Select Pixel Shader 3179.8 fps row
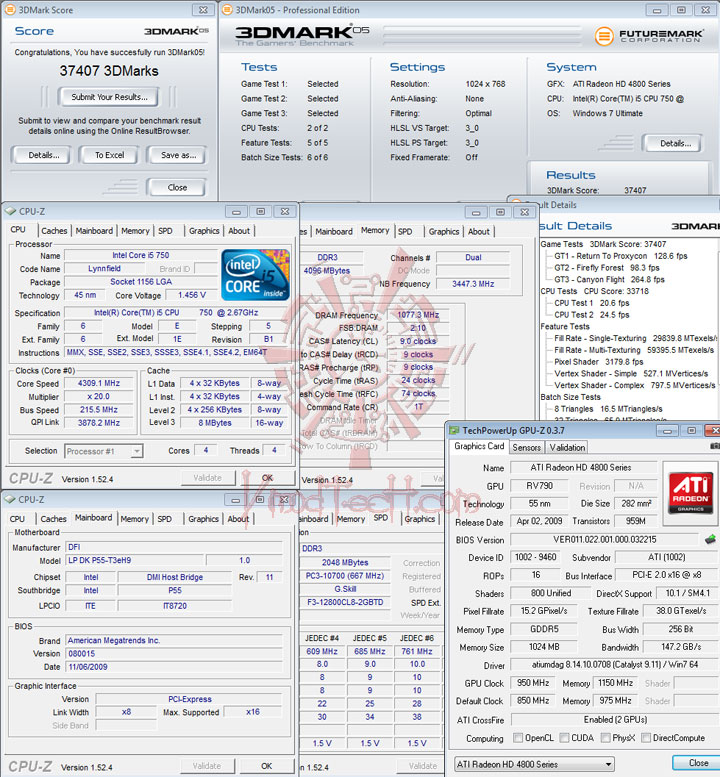Image resolution: width=720 pixels, height=777 pixels. [598, 362]
